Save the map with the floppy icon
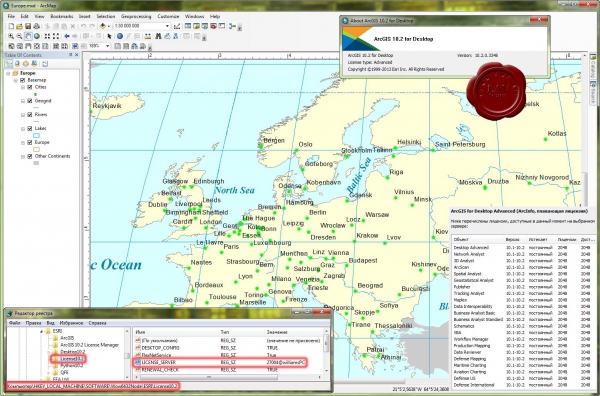Image resolution: width=600 pixels, height=396 pixels. tap(28, 26)
